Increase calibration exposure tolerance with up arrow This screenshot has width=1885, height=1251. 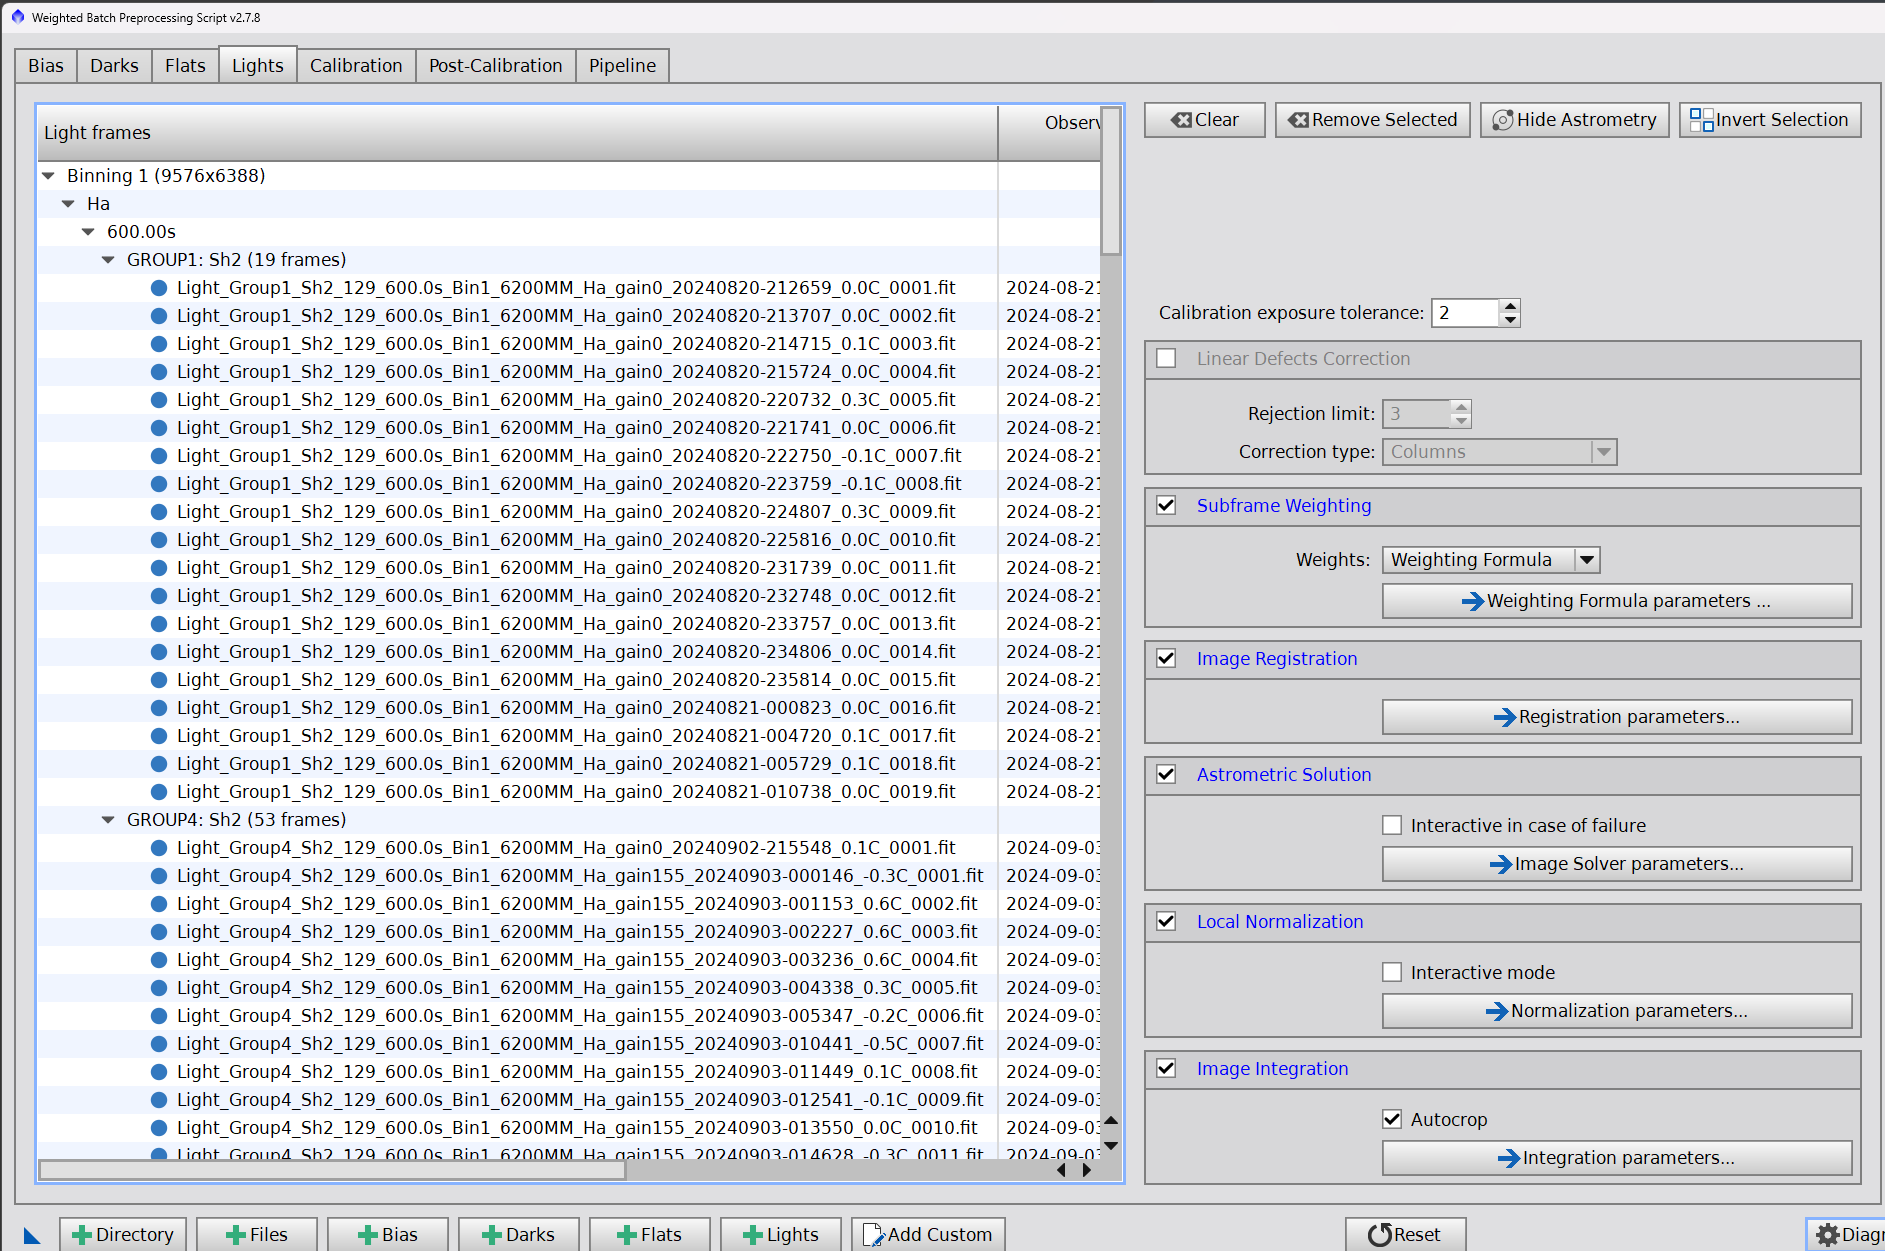[1510, 306]
